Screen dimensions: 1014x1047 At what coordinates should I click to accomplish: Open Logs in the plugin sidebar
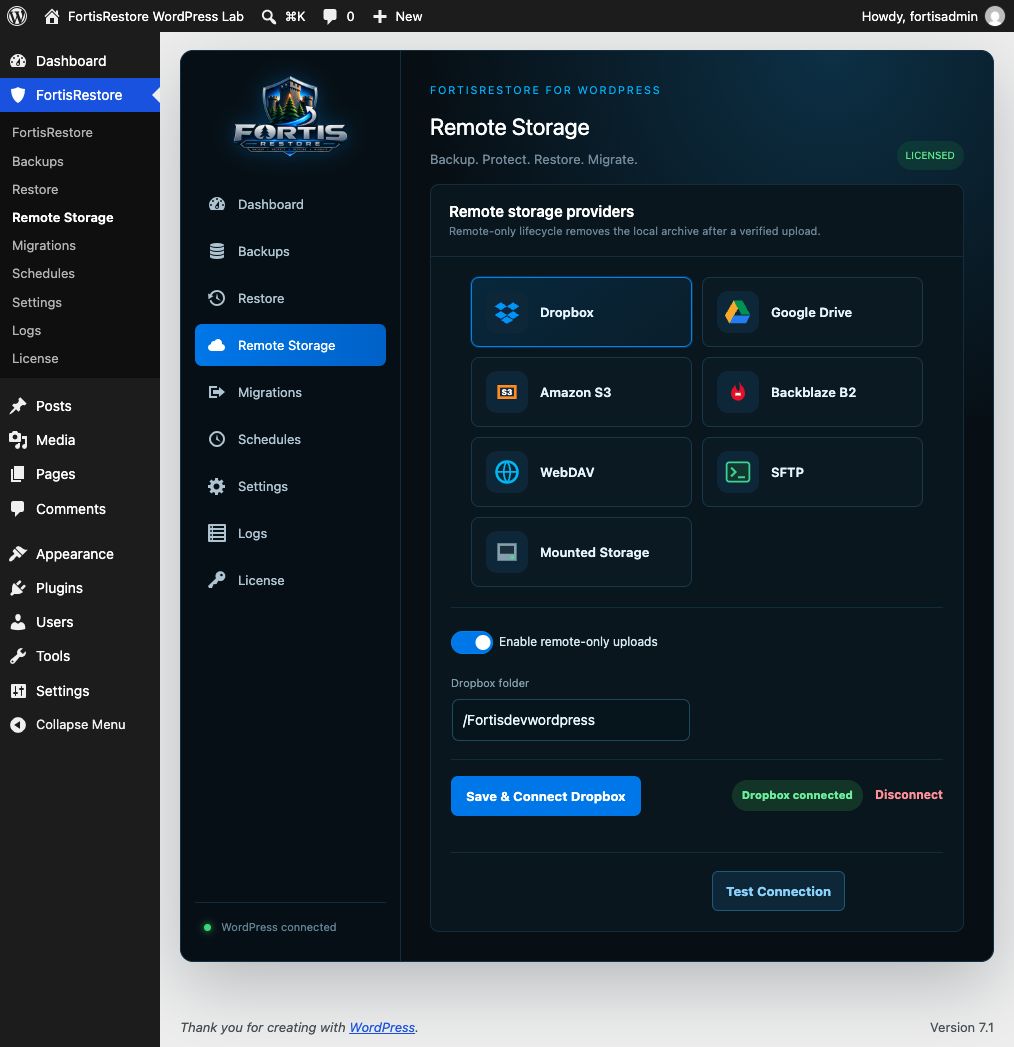[x=290, y=534]
